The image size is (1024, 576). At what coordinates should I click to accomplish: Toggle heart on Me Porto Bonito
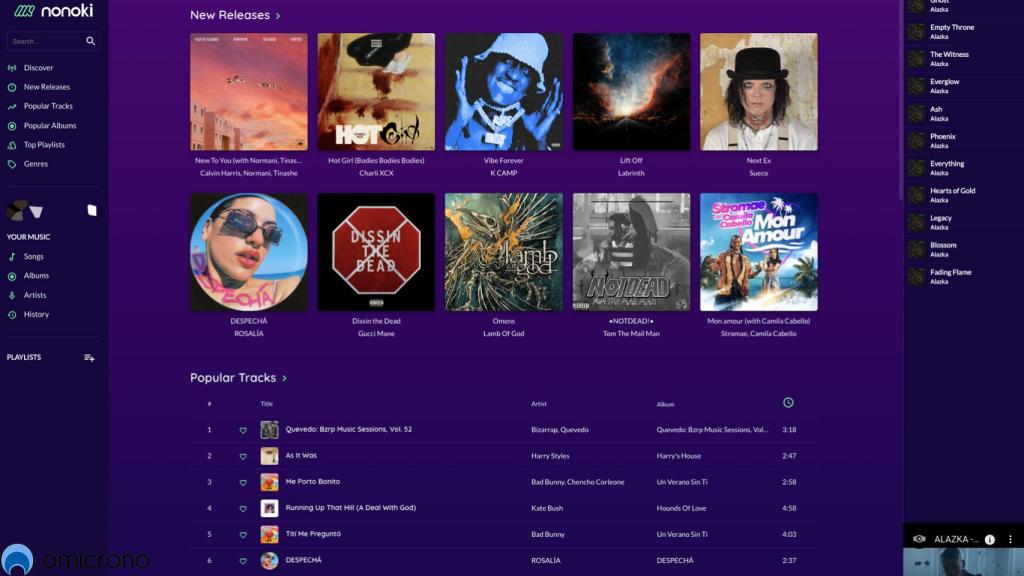[243, 482]
